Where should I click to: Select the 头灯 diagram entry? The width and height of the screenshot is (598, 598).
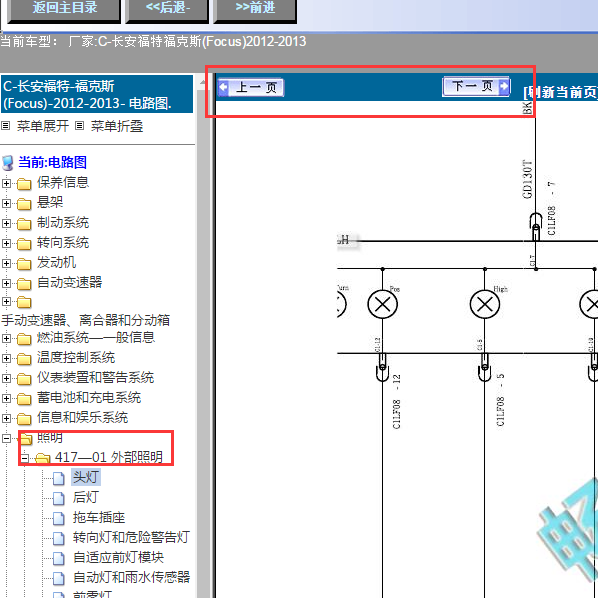pos(86,477)
